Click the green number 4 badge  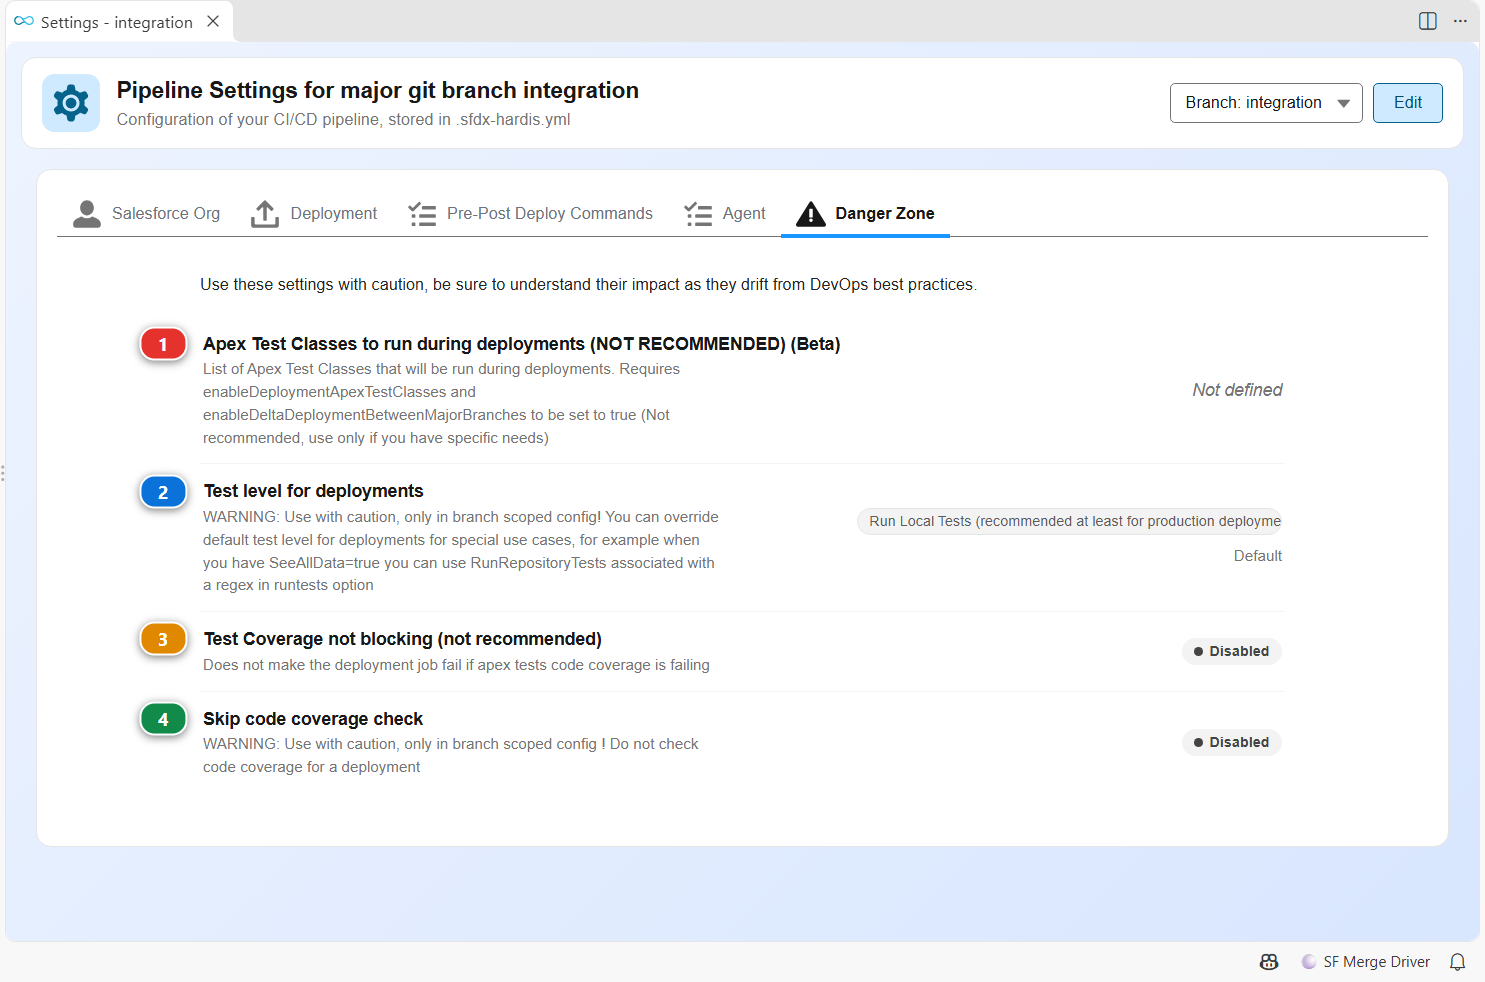click(163, 719)
